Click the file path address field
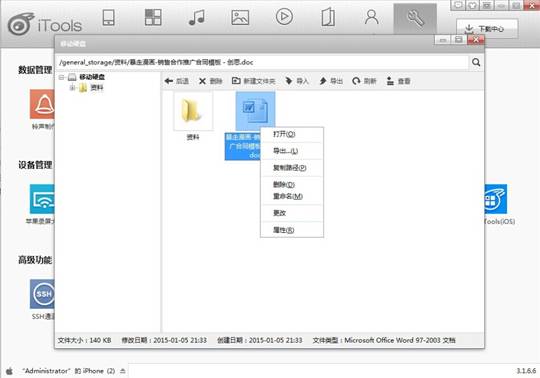 (x=262, y=62)
